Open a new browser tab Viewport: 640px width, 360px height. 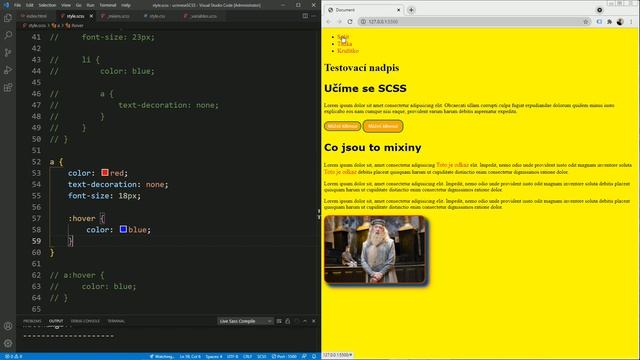click(x=411, y=10)
